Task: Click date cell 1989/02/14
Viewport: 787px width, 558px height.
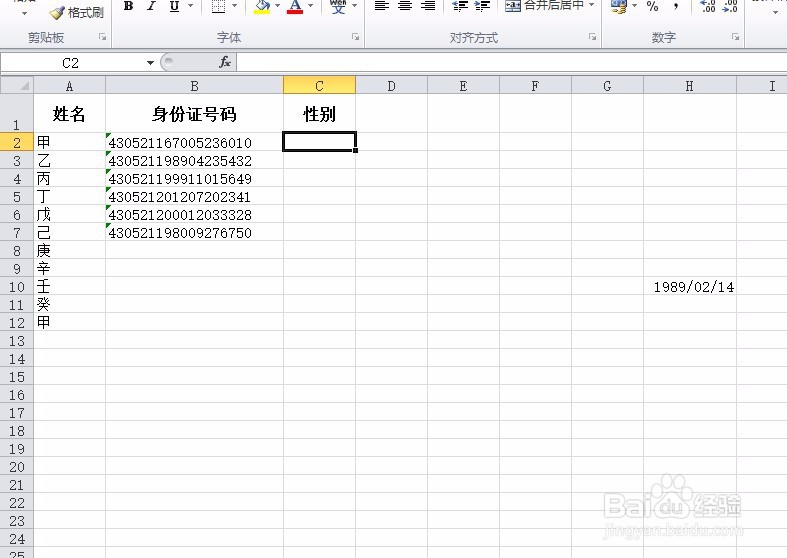Action: [690, 287]
